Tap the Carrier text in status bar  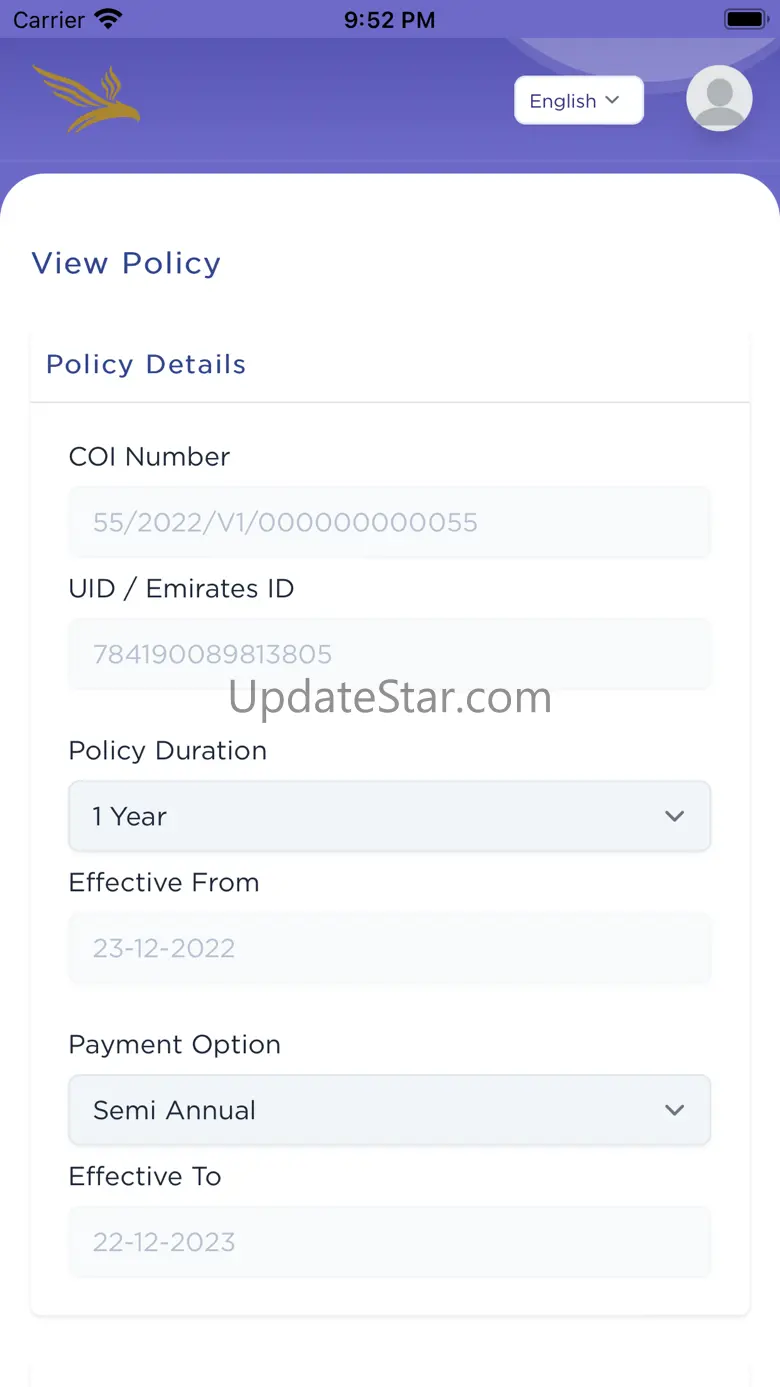(49, 19)
